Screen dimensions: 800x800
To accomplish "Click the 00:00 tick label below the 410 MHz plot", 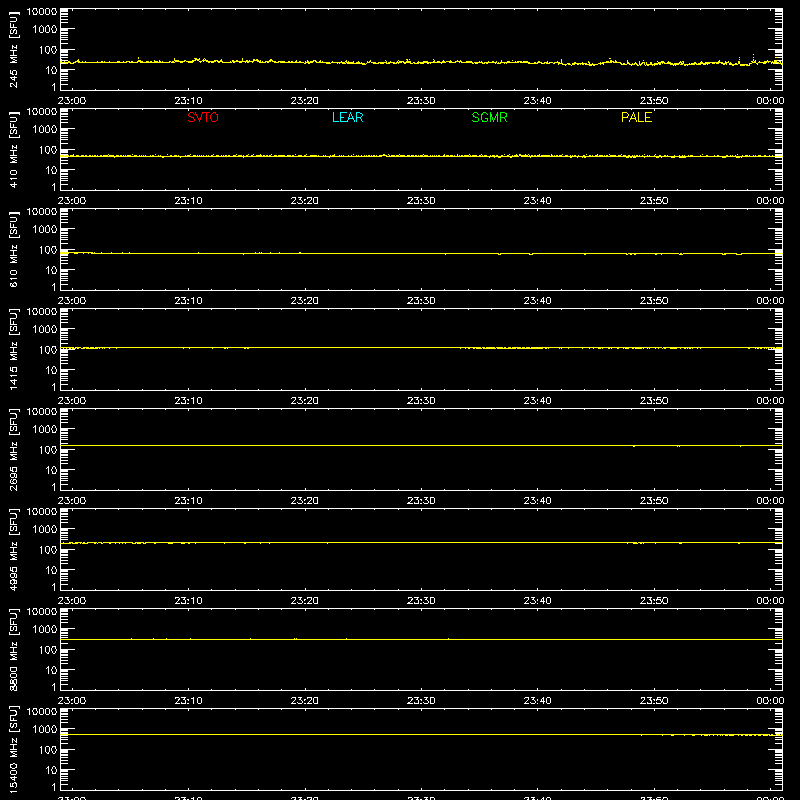I will pos(770,201).
